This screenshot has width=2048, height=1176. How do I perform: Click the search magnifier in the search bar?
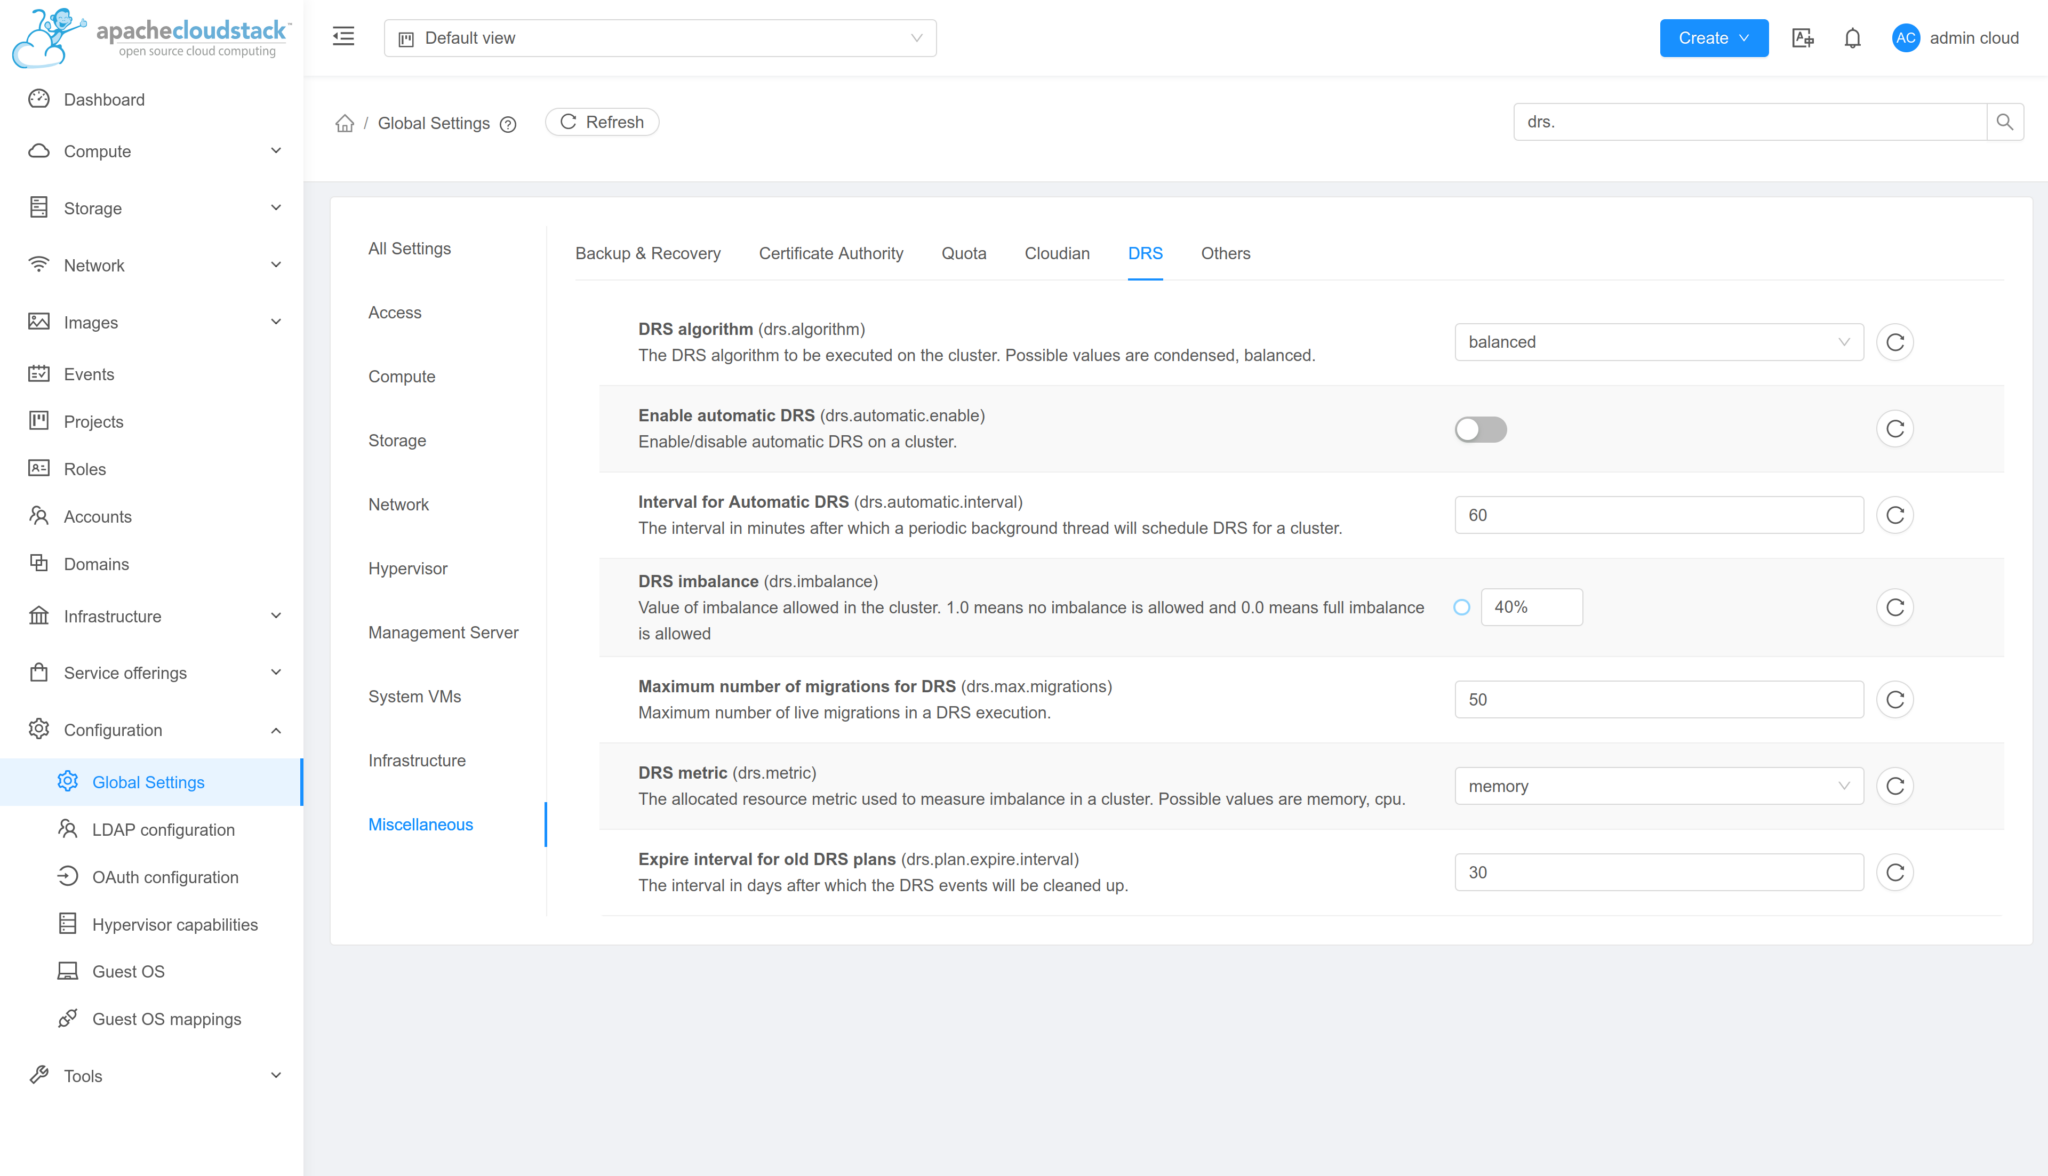coord(2005,121)
